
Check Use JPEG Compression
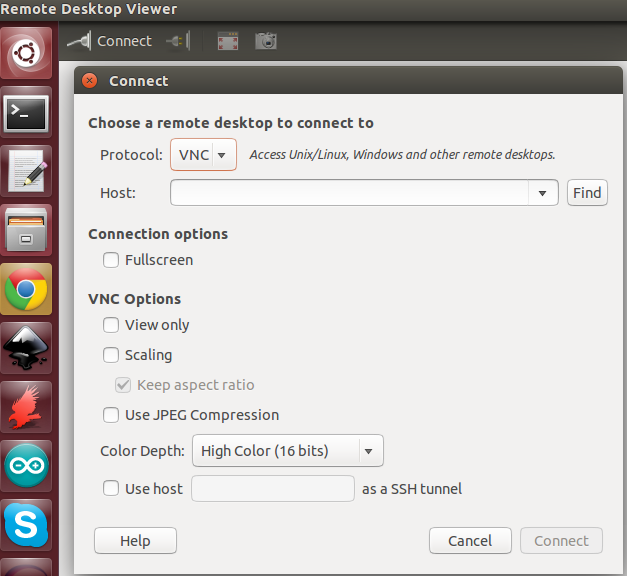click(111, 415)
